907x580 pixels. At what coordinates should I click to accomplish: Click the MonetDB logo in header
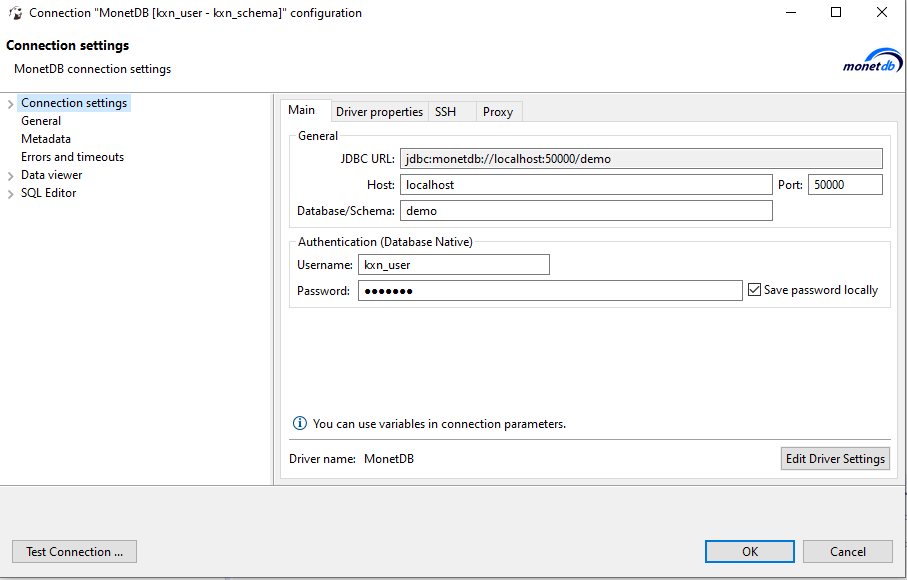click(872, 61)
